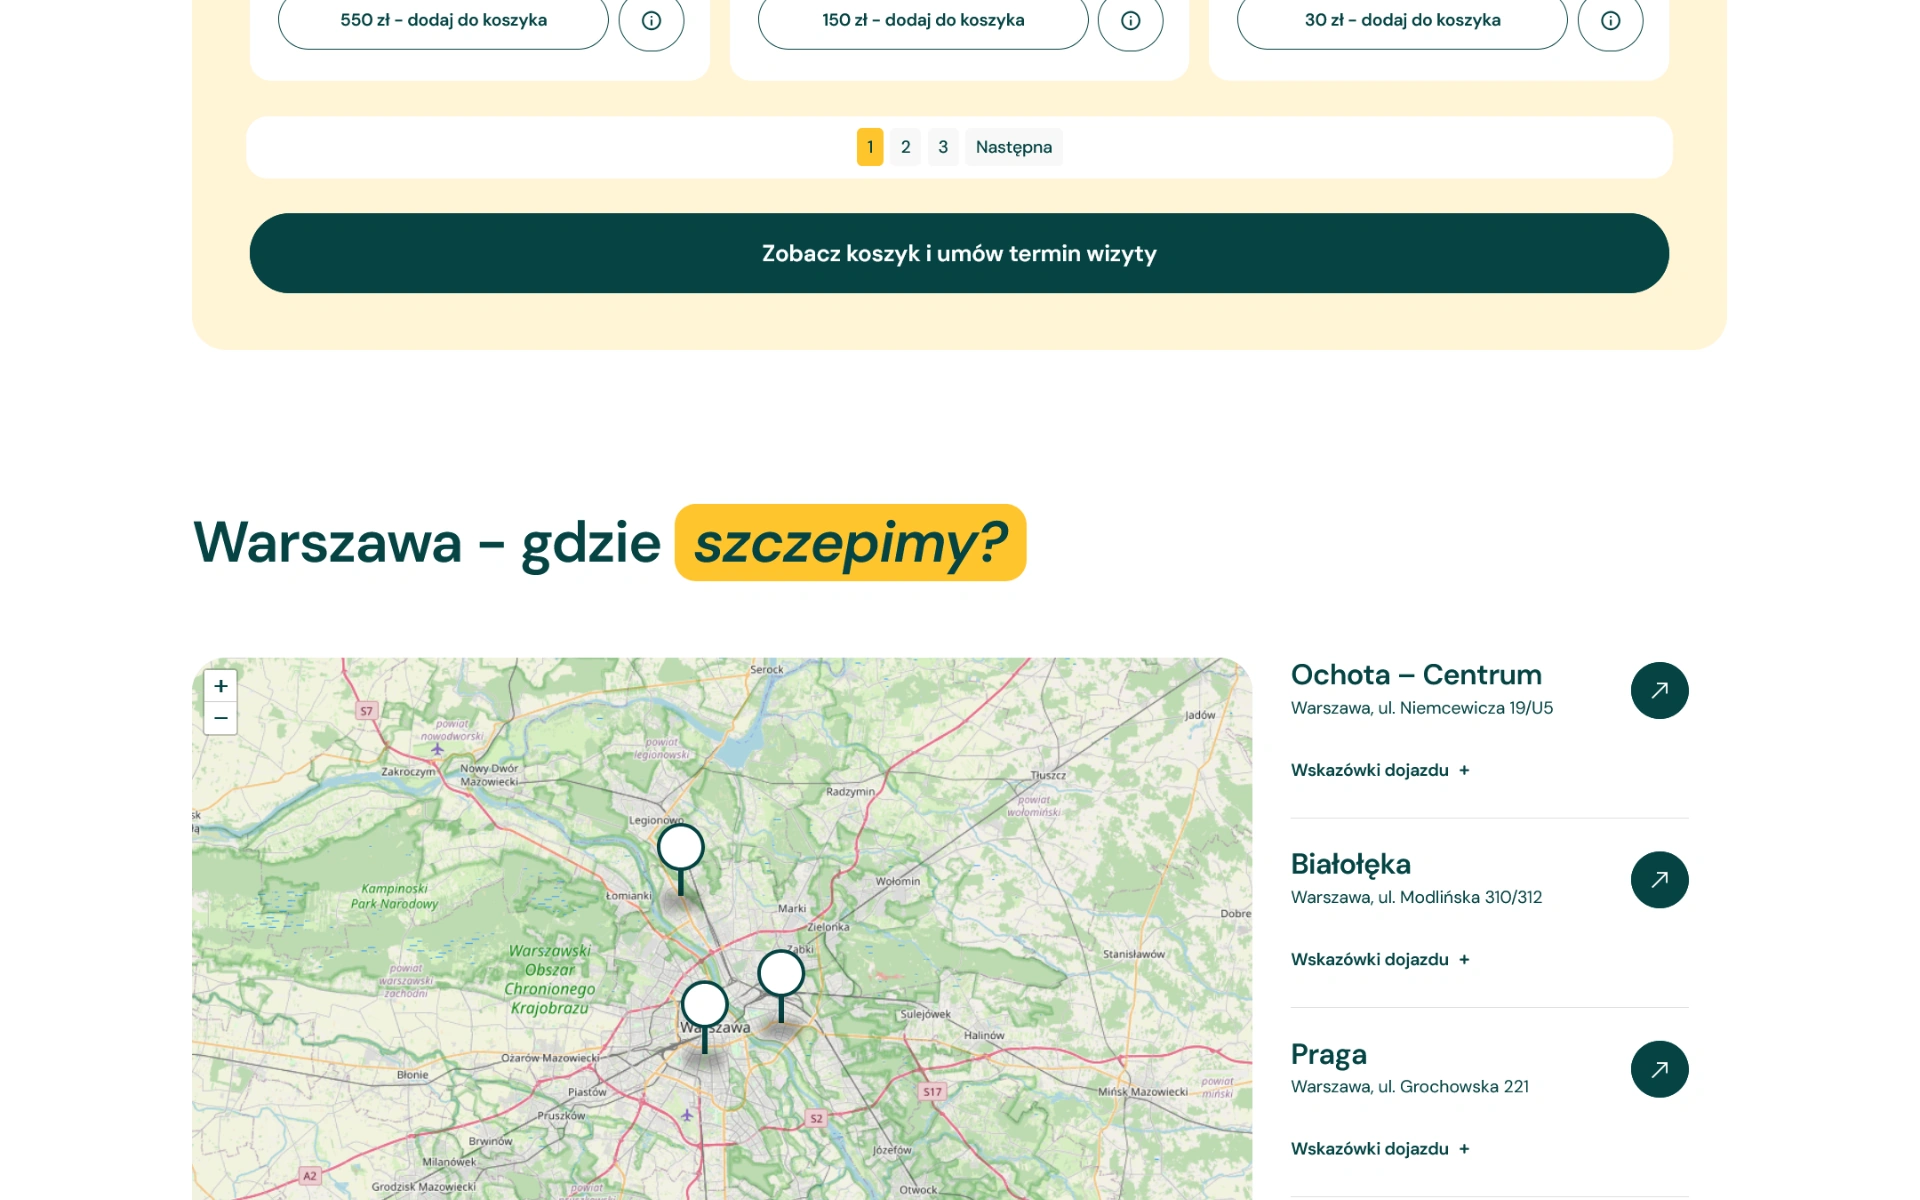Click the Ochota map pin near Warszawa
Viewport: 1920px width, 1200px height.
705,1004
